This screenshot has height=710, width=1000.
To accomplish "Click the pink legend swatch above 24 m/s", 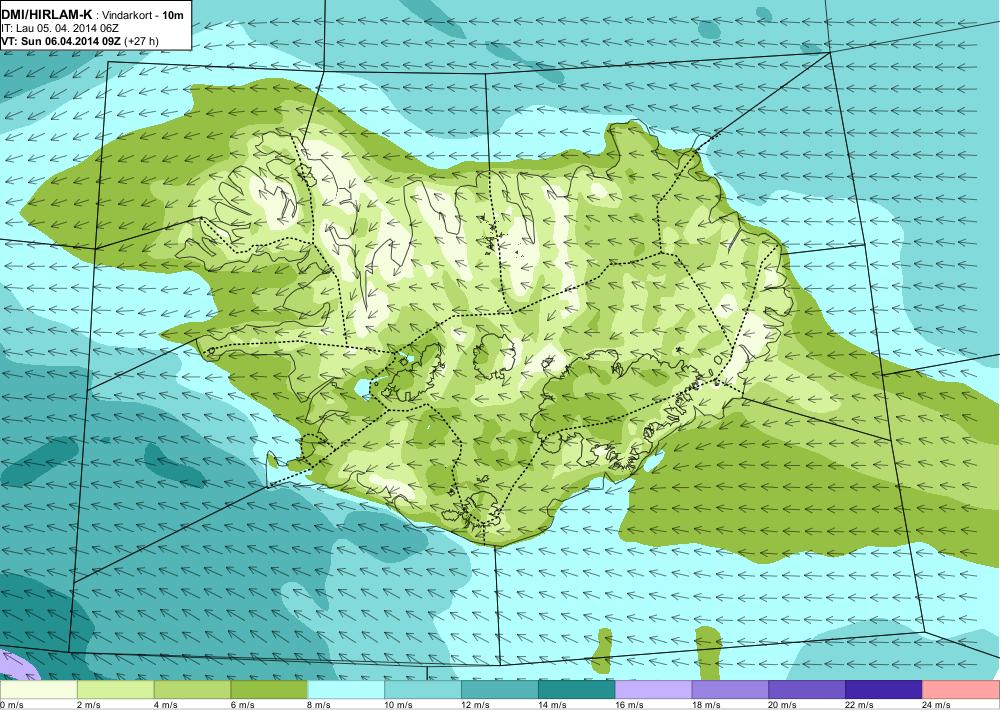I will pos(961,690).
